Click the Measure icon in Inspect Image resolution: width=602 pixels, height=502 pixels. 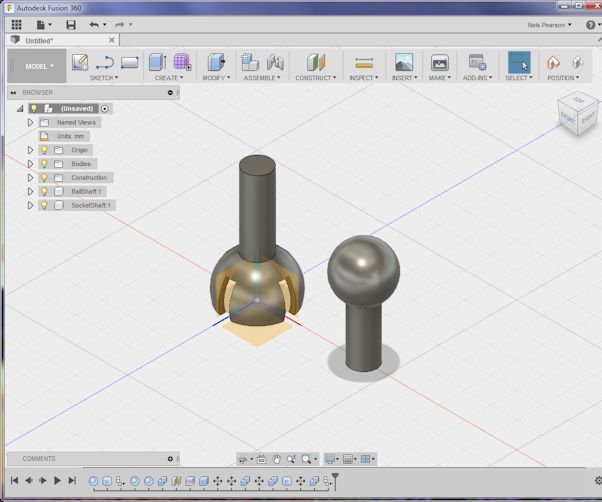point(364,63)
